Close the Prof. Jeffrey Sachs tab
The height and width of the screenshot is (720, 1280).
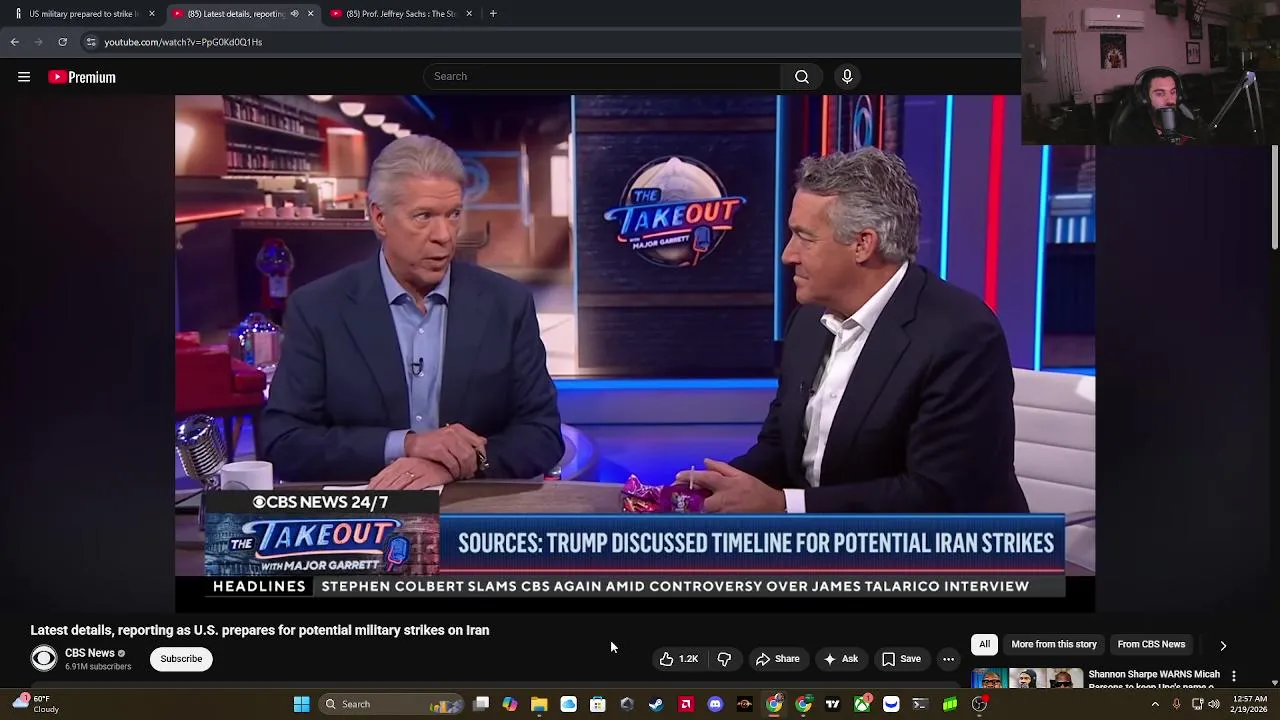coord(468,14)
